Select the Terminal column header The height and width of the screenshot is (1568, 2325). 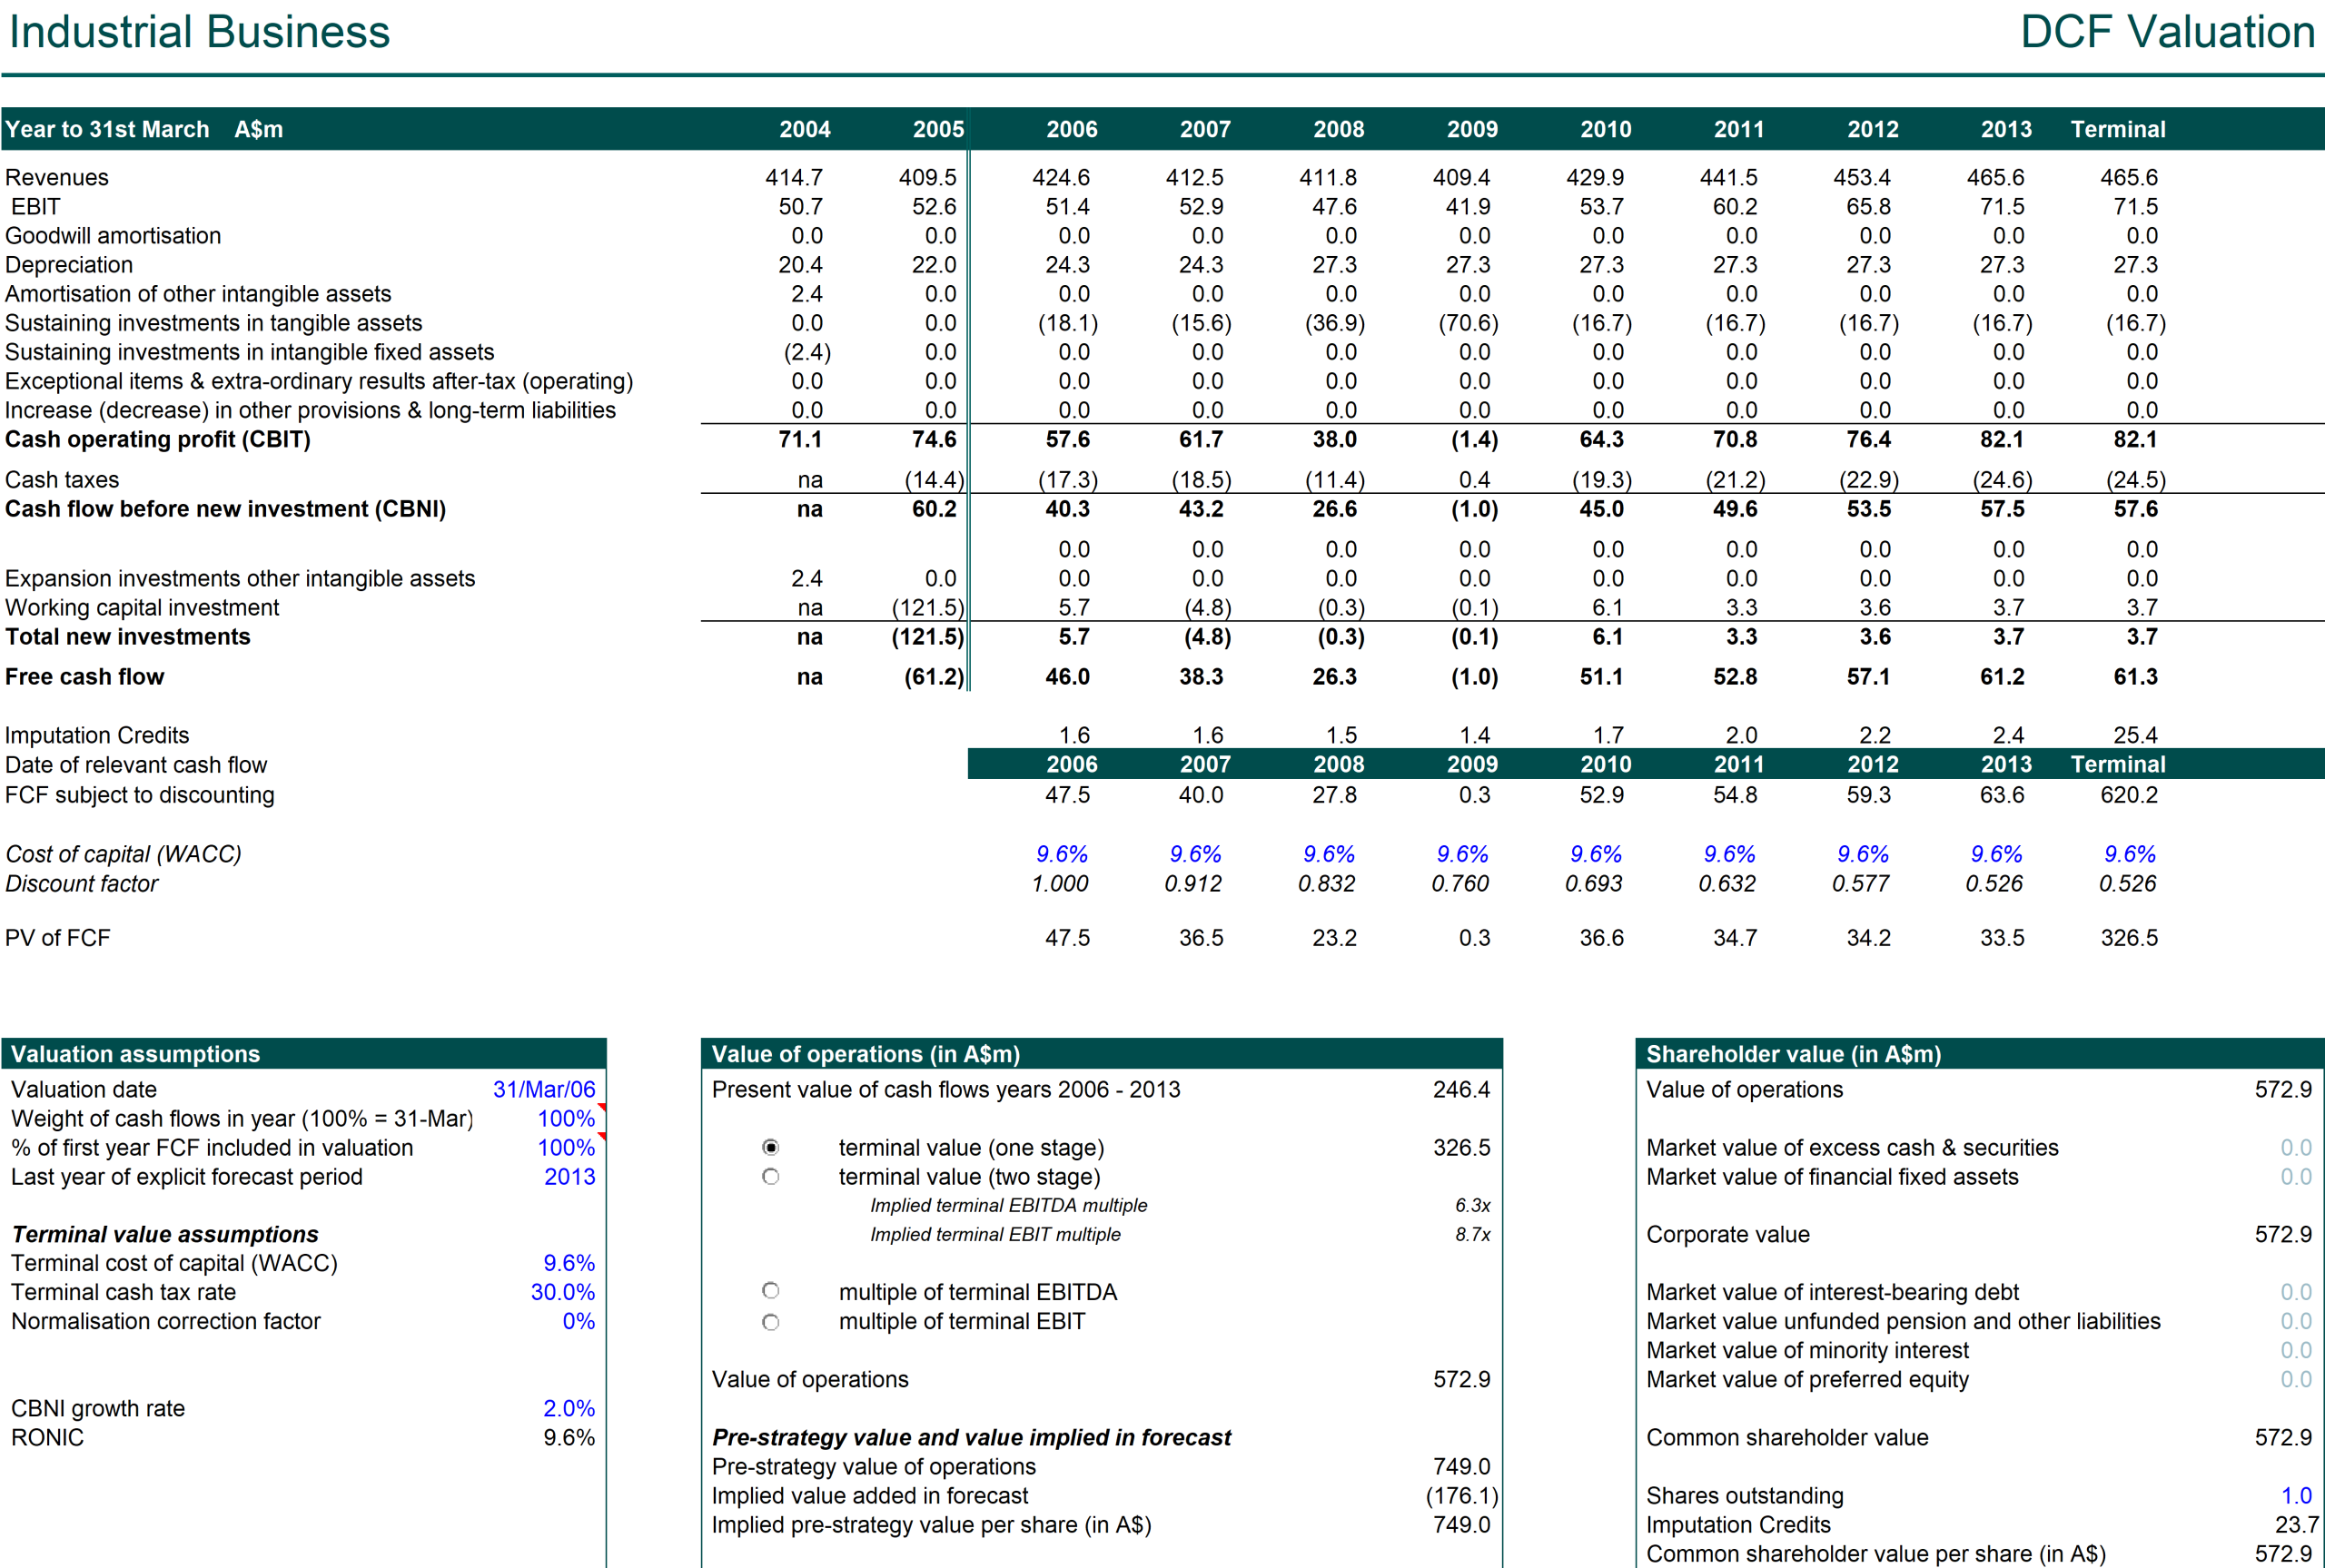2118,129
